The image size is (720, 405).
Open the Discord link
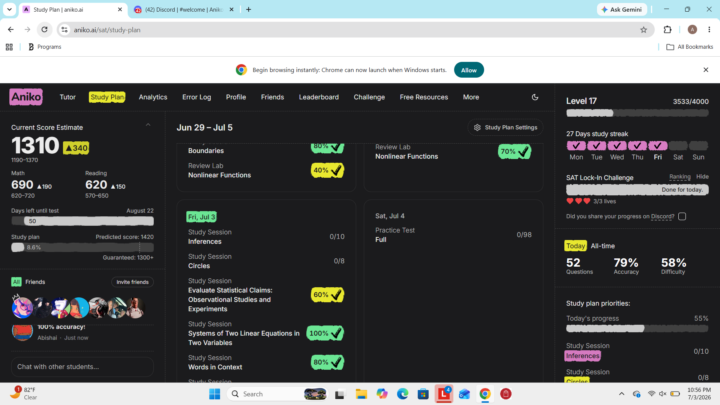[662, 216]
